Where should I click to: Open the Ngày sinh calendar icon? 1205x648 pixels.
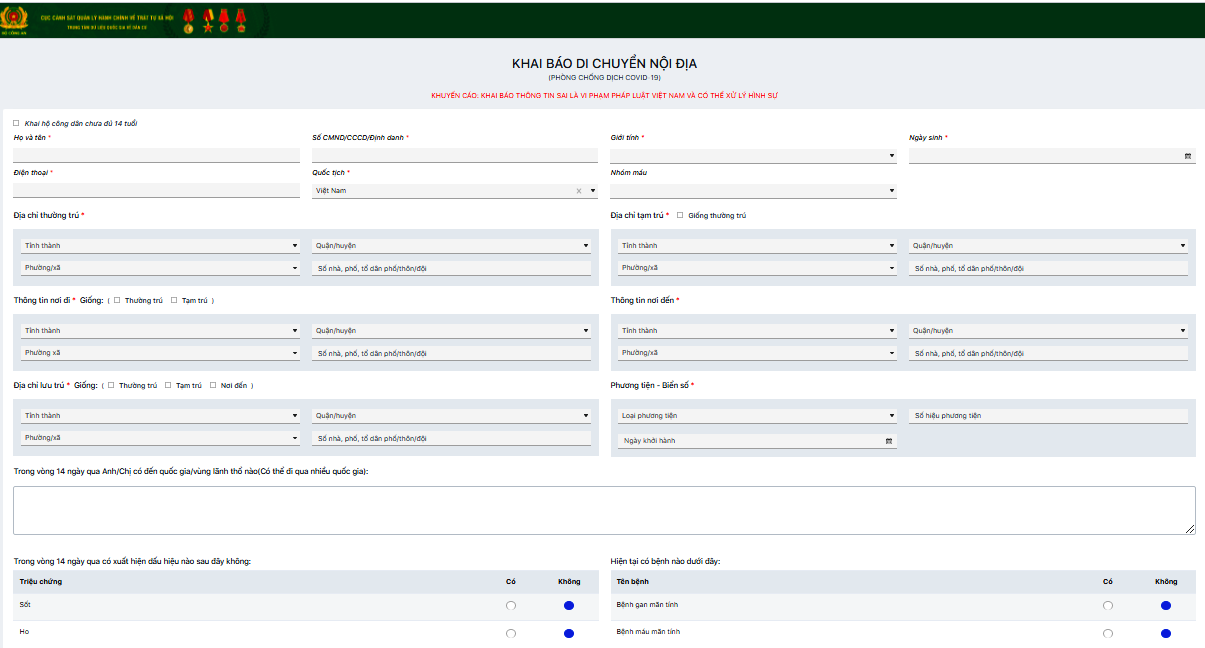[x=1188, y=156]
